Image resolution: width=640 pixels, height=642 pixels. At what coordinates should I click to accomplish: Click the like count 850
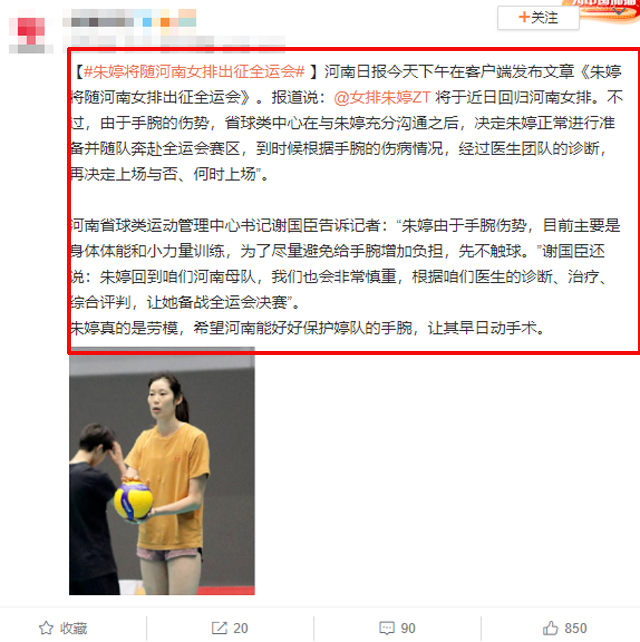tap(575, 628)
